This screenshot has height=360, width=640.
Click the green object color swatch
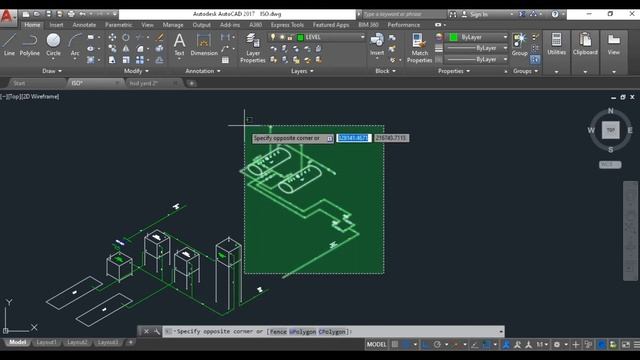point(453,37)
